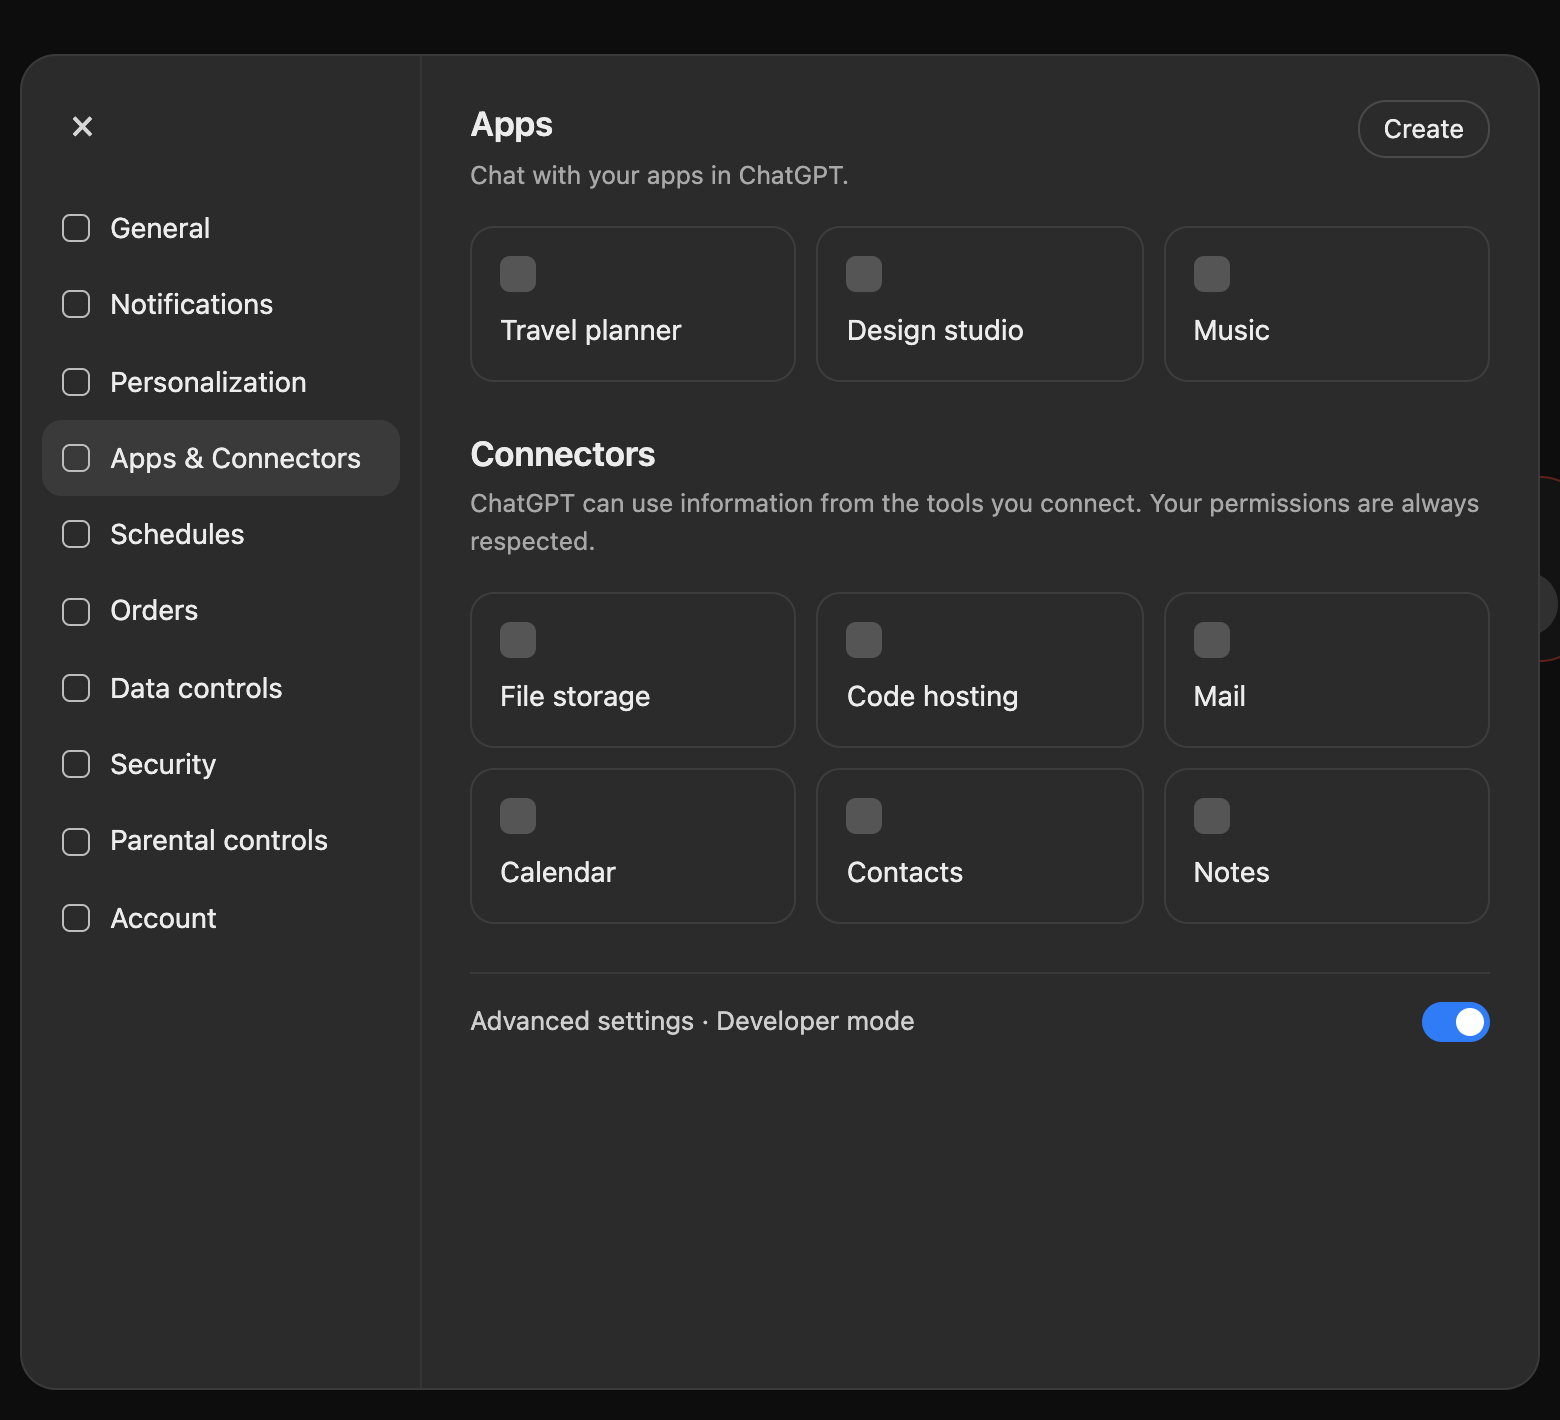The height and width of the screenshot is (1420, 1560).
Task: Click the "Apps" heading at the top
Action: point(512,125)
